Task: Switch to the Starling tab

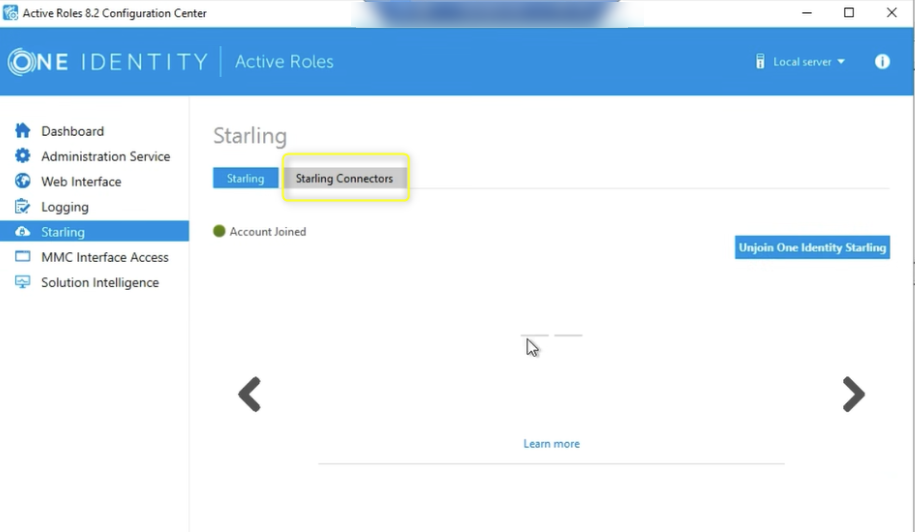Action: pyautogui.click(x=245, y=178)
